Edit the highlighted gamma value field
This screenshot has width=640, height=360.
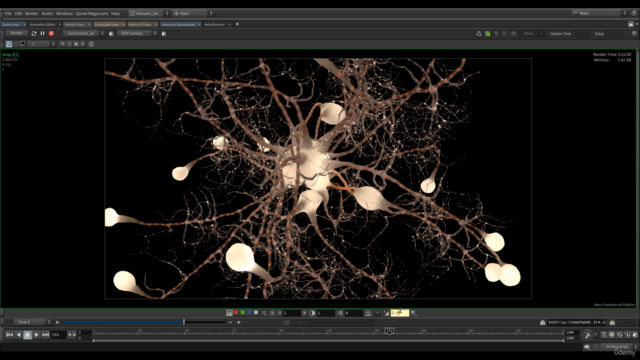400,313
